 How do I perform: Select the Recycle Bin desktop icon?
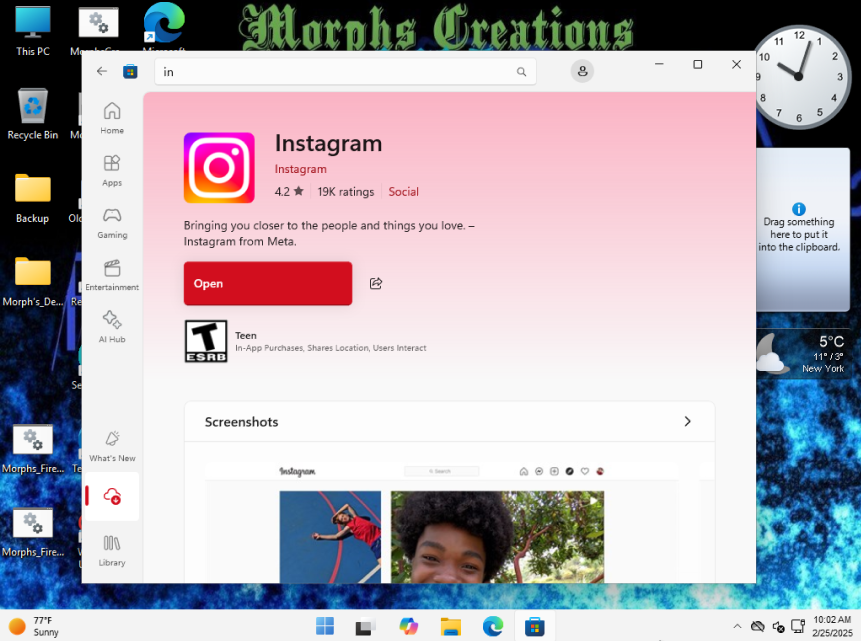(33, 114)
